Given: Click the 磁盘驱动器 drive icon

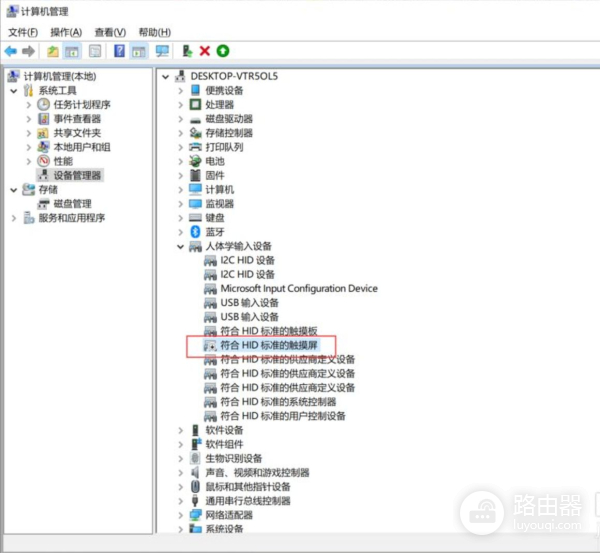Looking at the screenshot, I should coord(195,120).
